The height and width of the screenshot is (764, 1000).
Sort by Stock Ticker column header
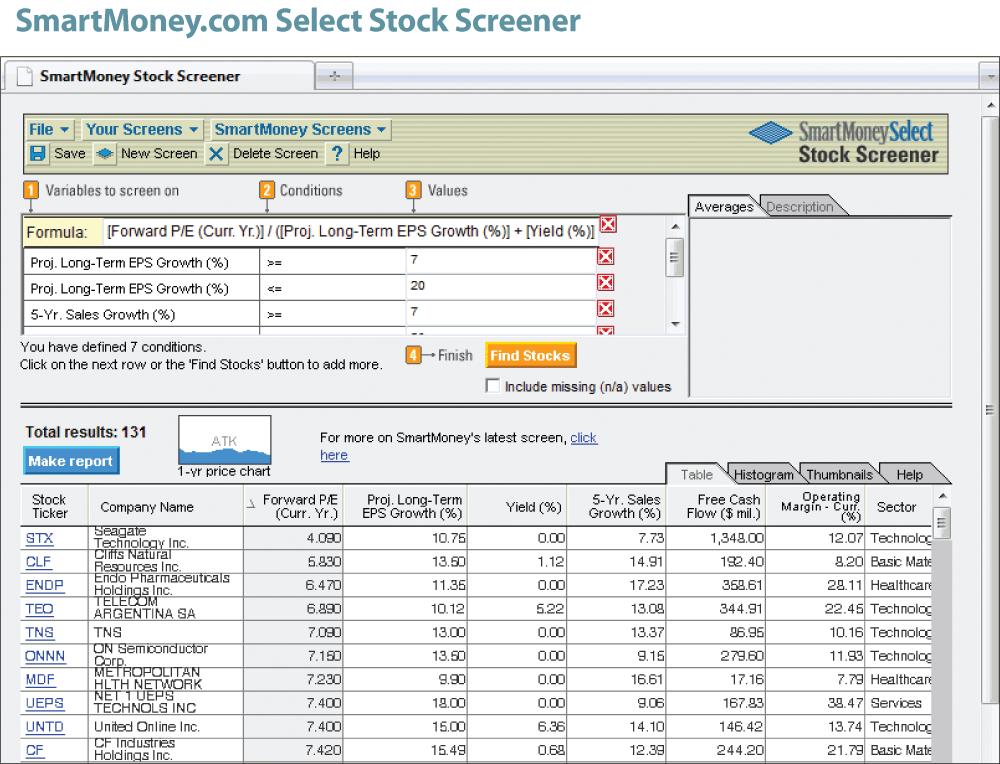coord(54,507)
